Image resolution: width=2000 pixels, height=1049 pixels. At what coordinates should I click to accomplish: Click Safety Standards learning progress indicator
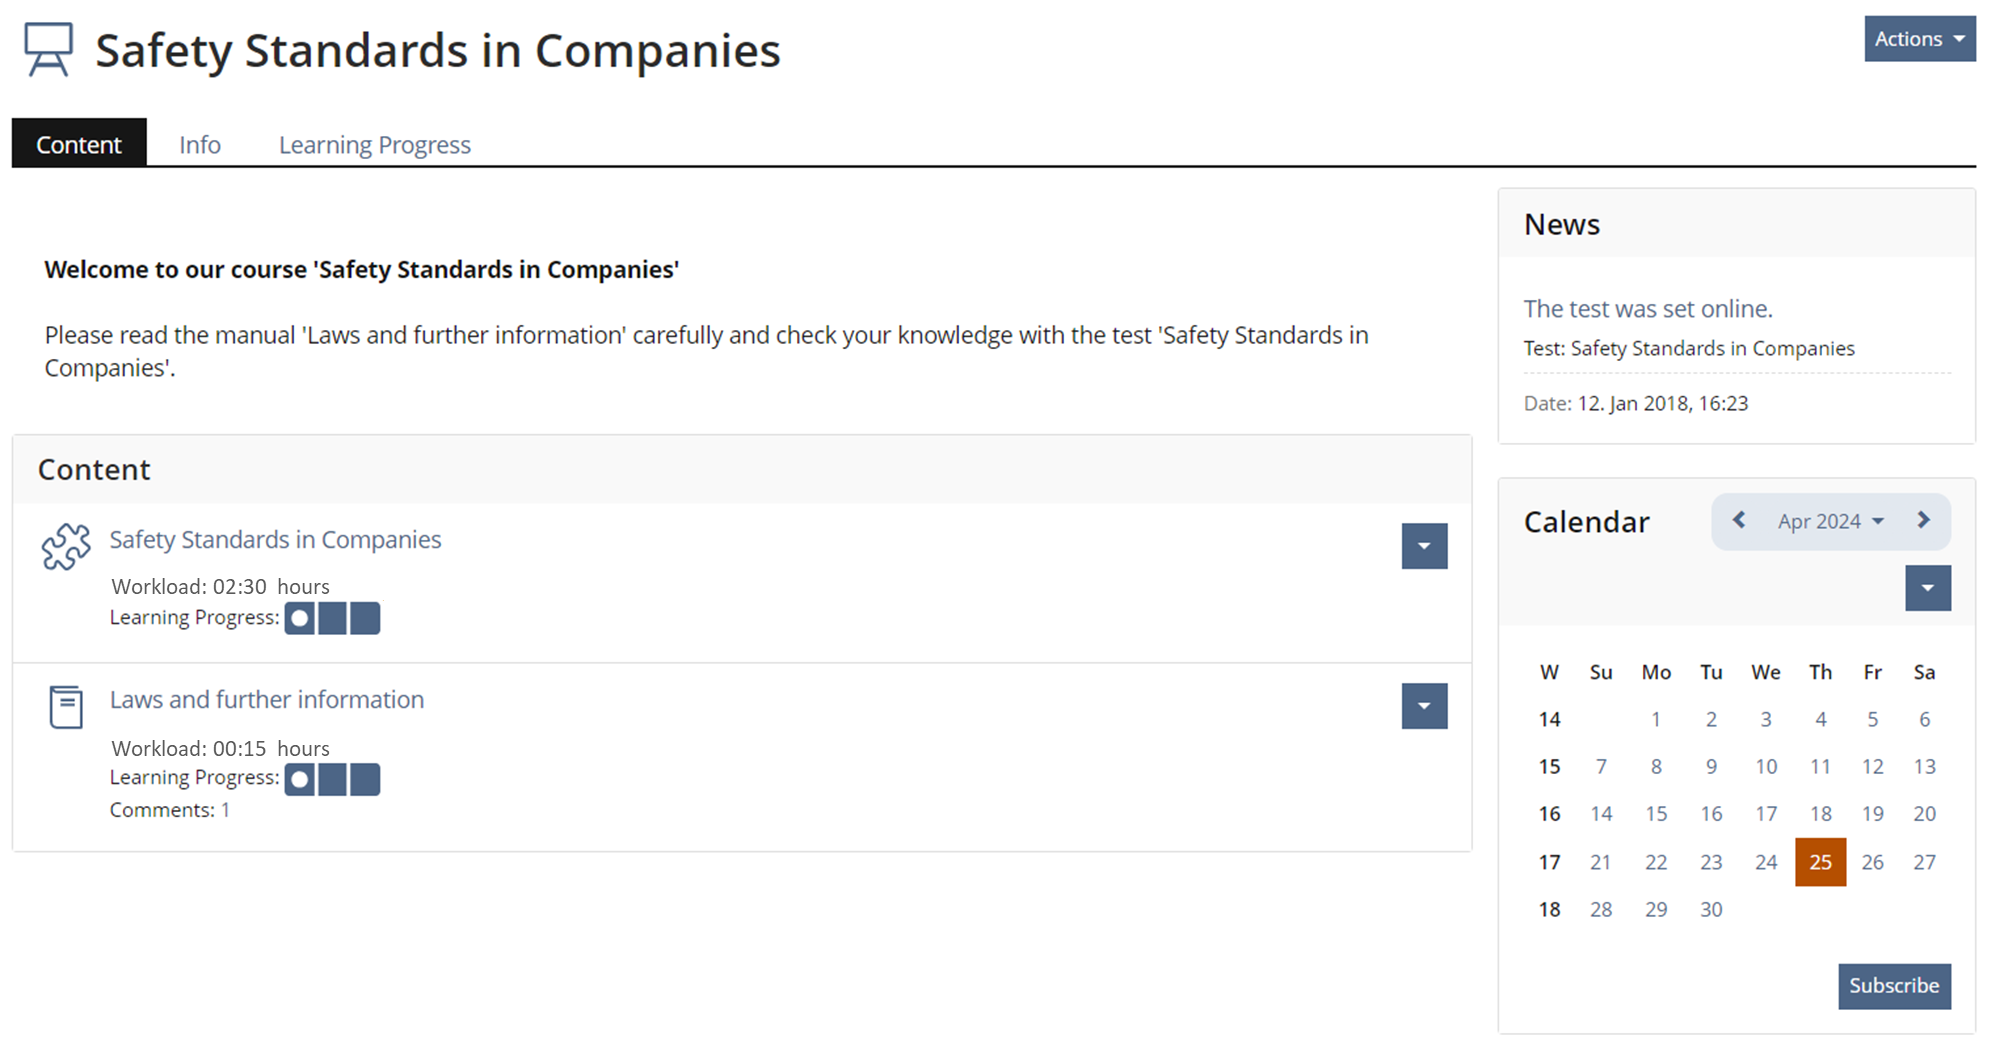pos(332,619)
